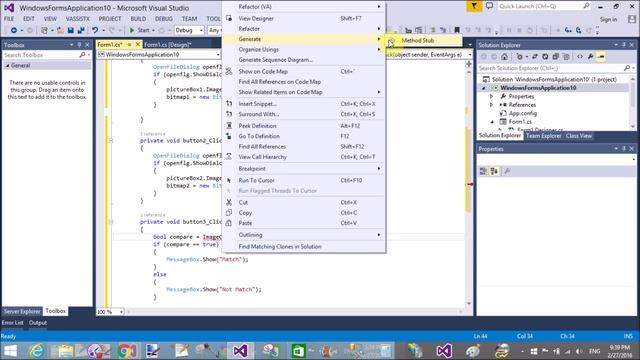Open Chrome from the taskbar
Screen dimensions: 640x360
[x=127, y=351]
